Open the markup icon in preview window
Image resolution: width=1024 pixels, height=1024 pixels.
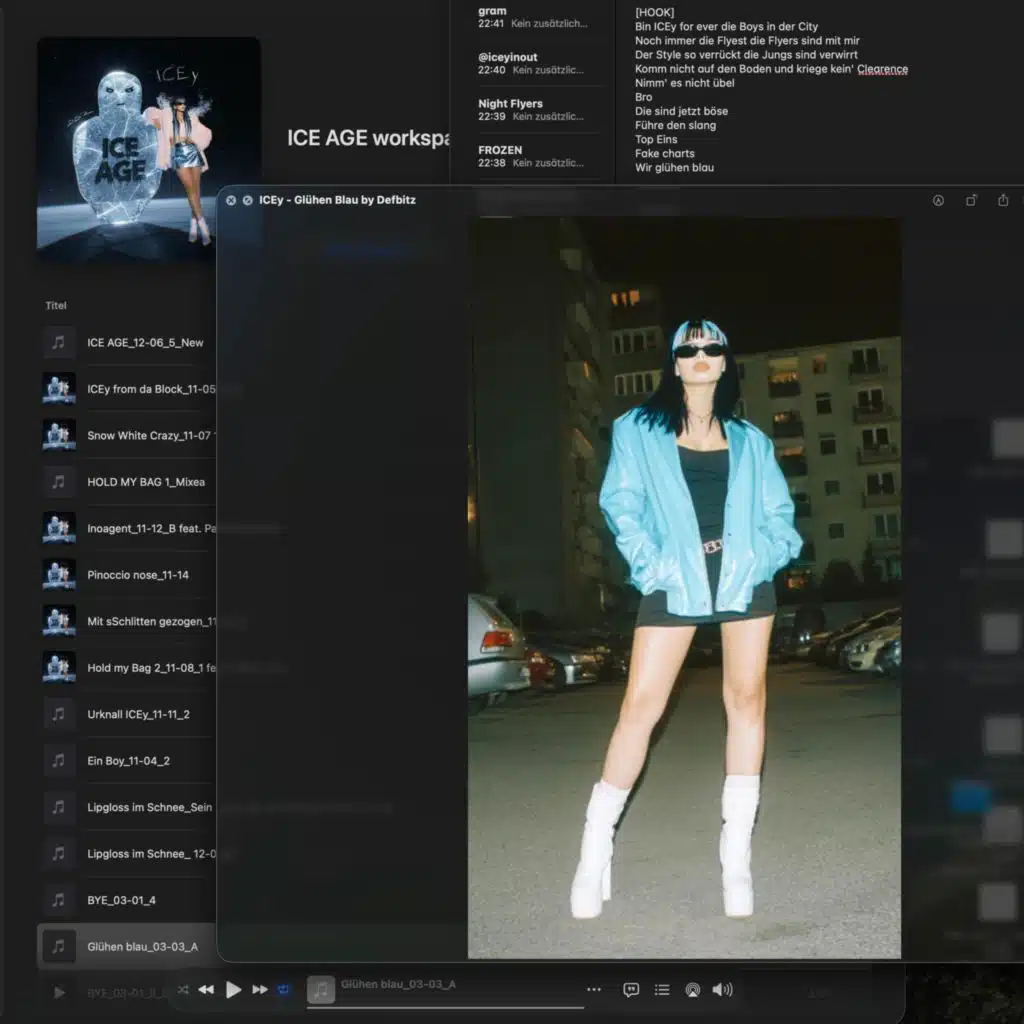coord(938,200)
